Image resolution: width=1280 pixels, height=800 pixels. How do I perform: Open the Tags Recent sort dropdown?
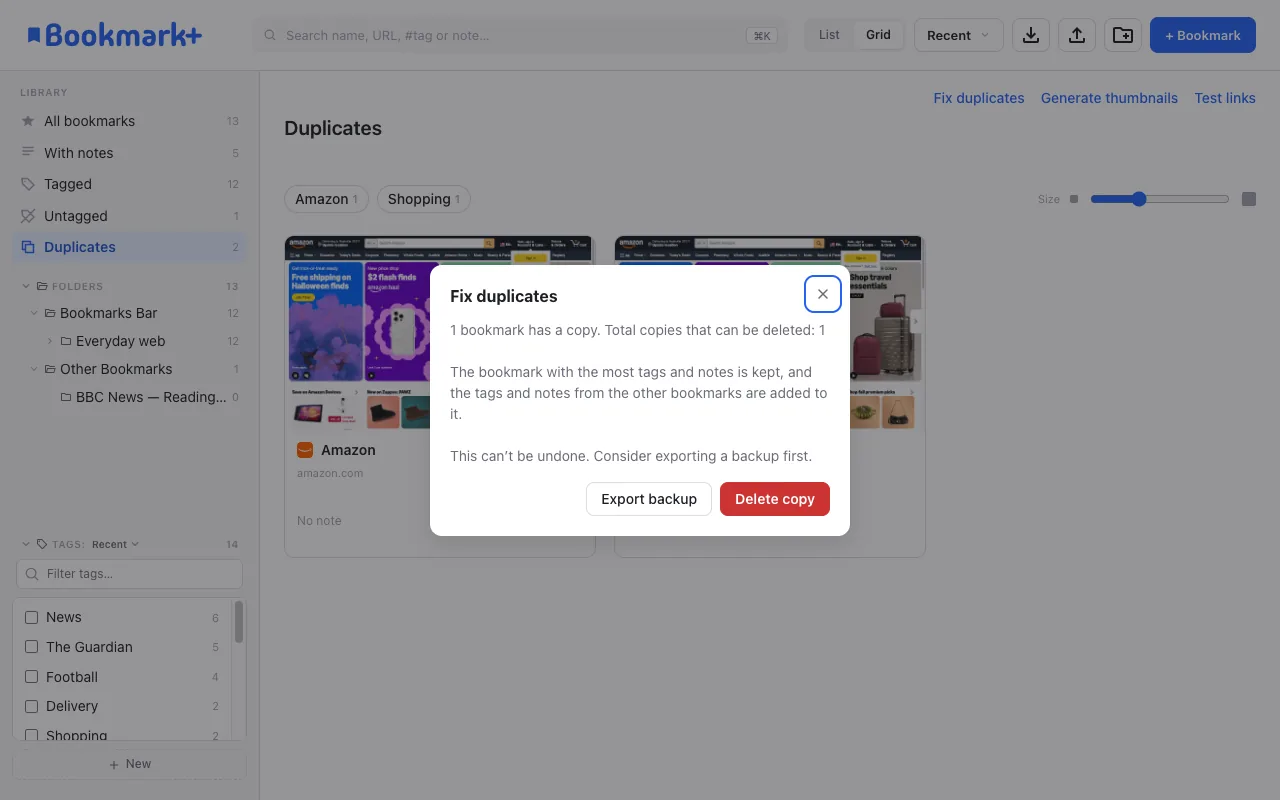tap(115, 545)
